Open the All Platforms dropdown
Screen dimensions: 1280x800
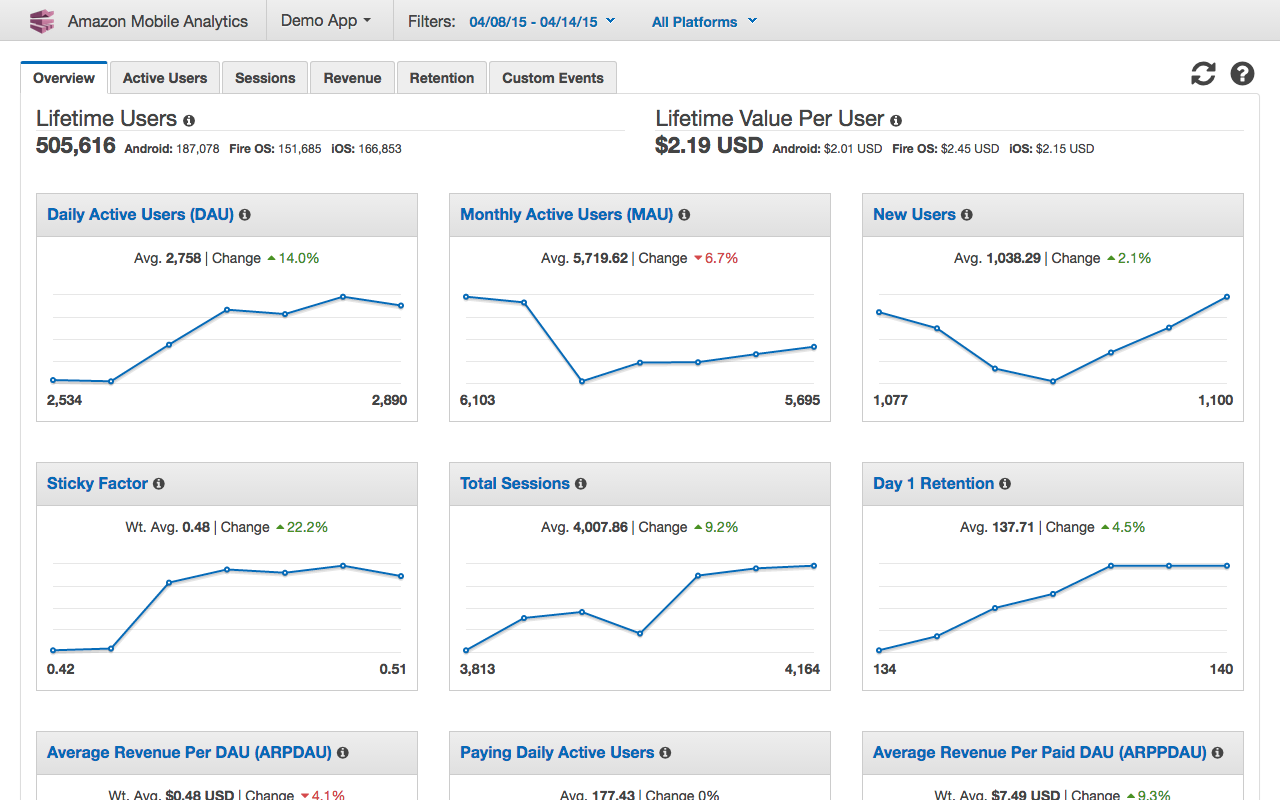pyautogui.click(x=704, y=21)
